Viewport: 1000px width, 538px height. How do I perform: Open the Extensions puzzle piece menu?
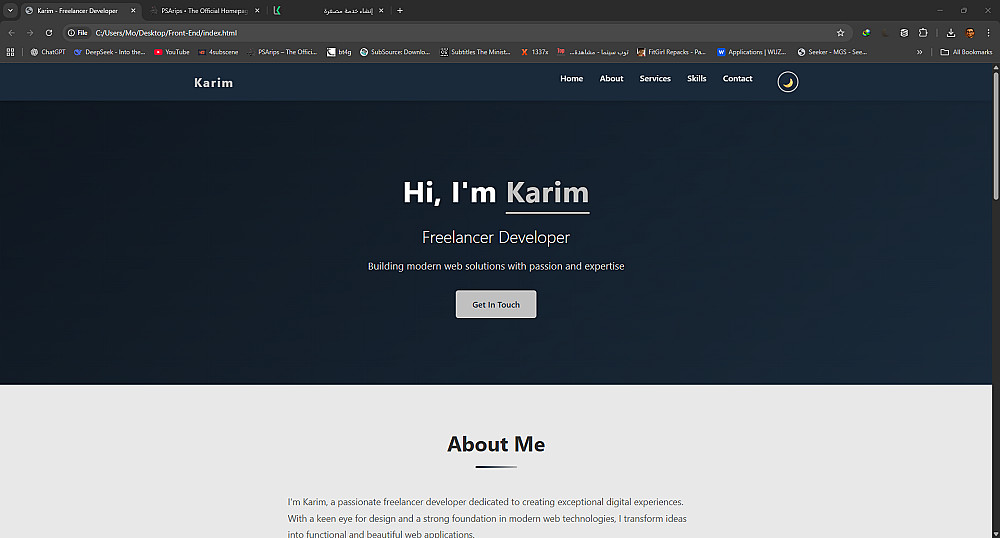click(923, 33)
